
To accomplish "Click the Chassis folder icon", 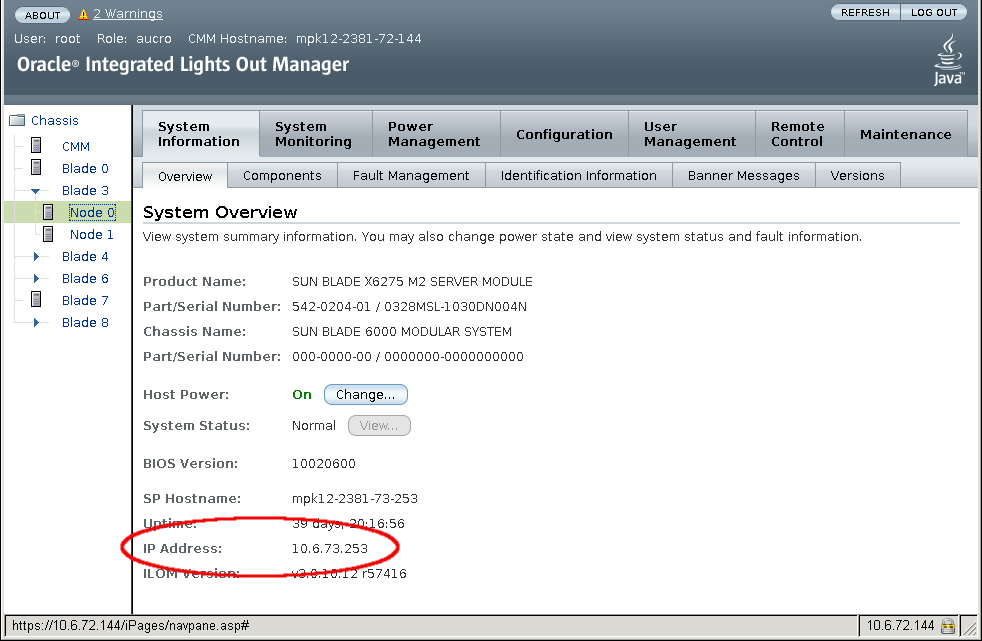I will pyautogui.click(x=16, y=120).
